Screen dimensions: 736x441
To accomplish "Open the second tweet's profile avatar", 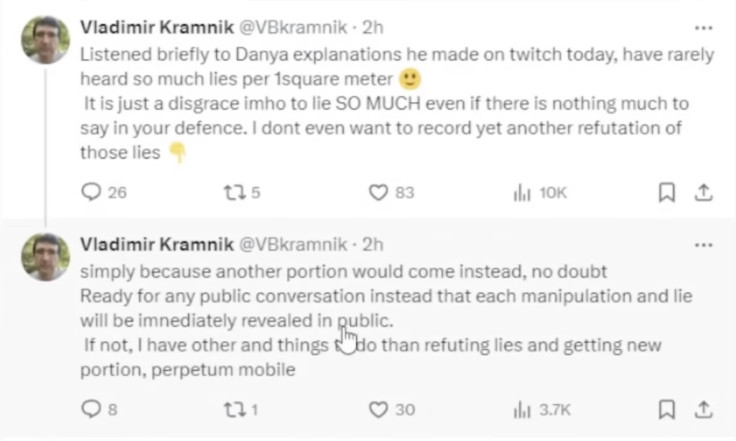I will tap(46, 257).
